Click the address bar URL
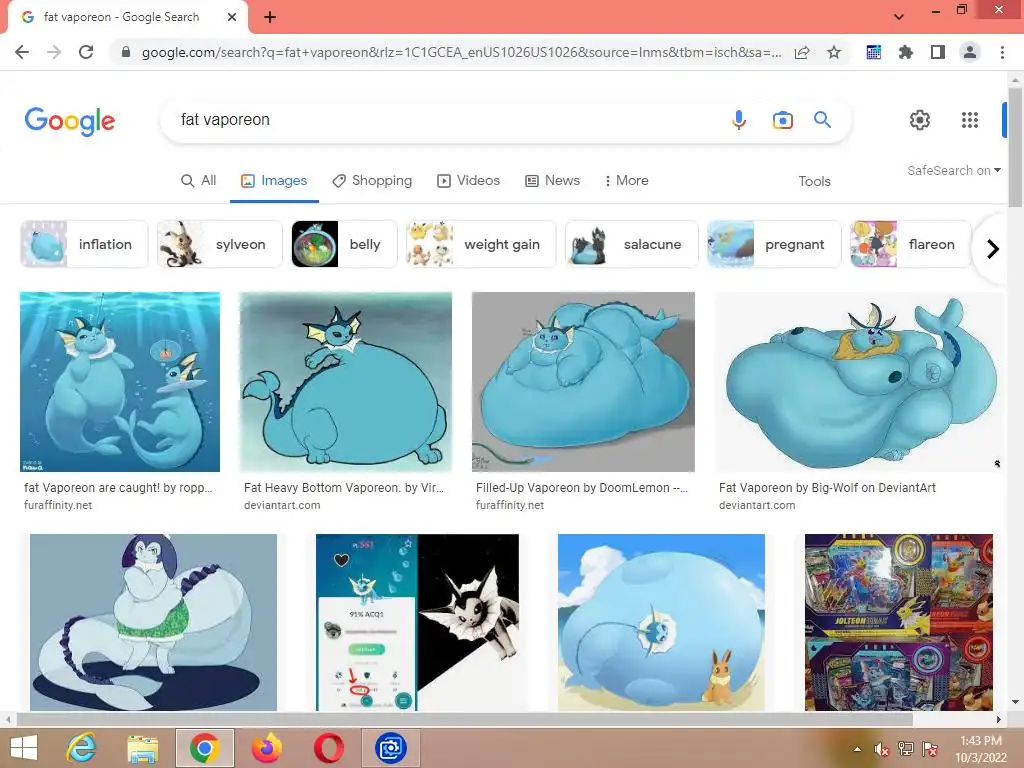The image size is (1024, 768). coord(461,52)
